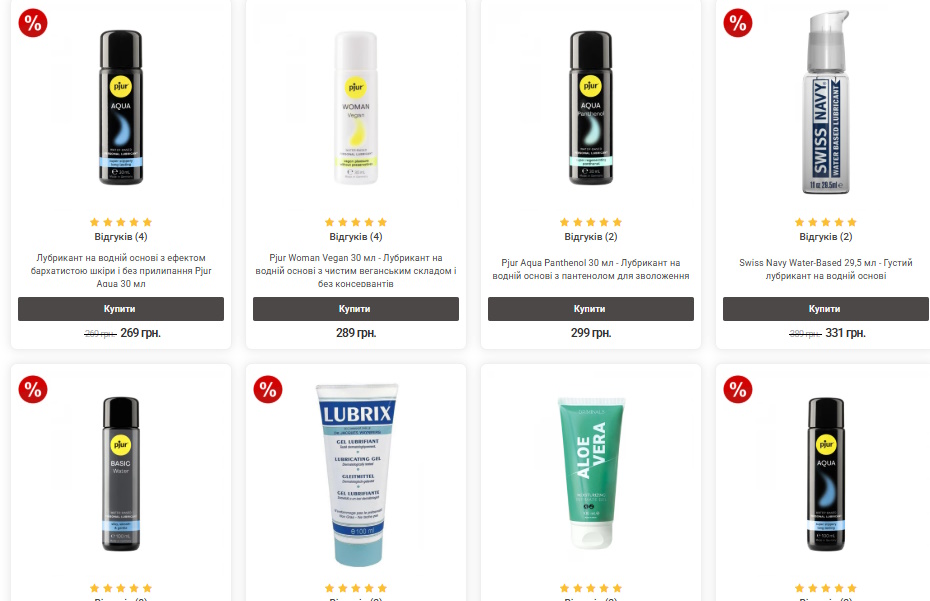Open Pjur Woman Vegan 30 мл product title
The height and width of the screenshot is (601, 930).
tap(356, 271)
